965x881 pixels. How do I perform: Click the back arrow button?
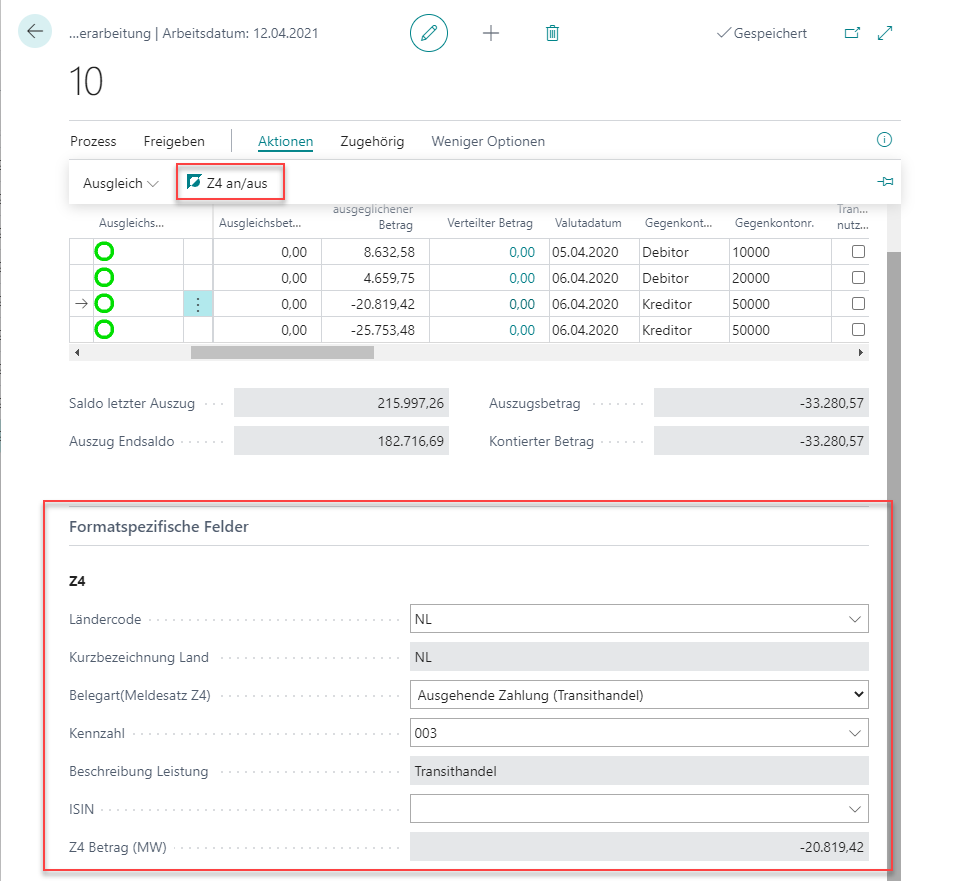tap(35, 32)
